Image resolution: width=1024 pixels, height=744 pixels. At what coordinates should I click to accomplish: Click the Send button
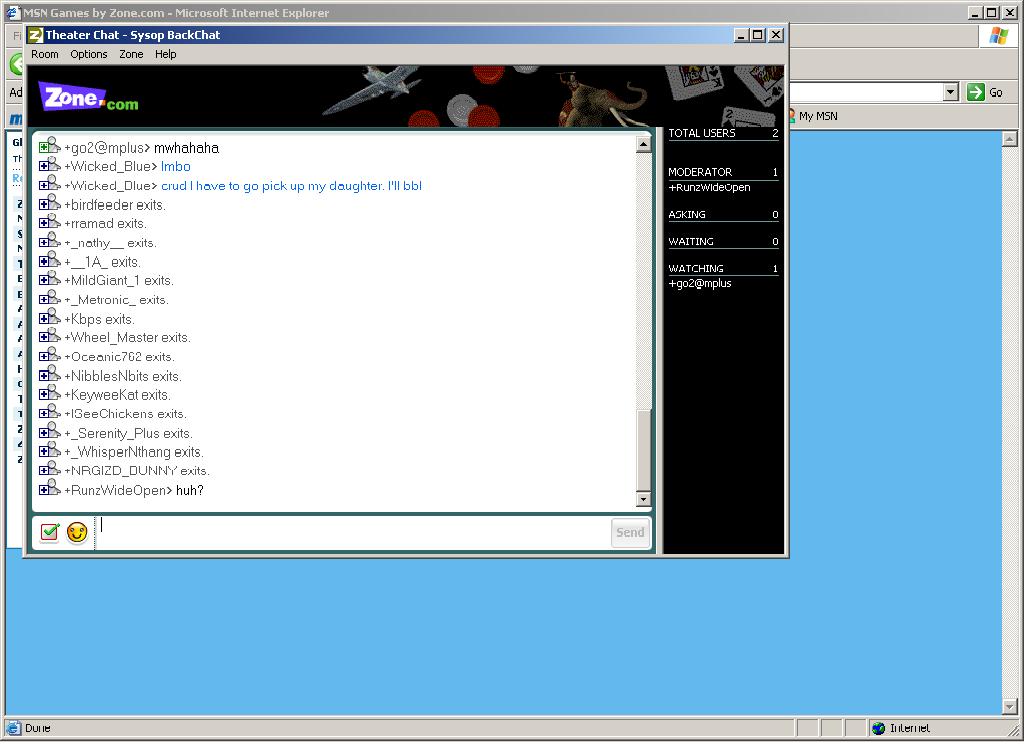point(630,533)
